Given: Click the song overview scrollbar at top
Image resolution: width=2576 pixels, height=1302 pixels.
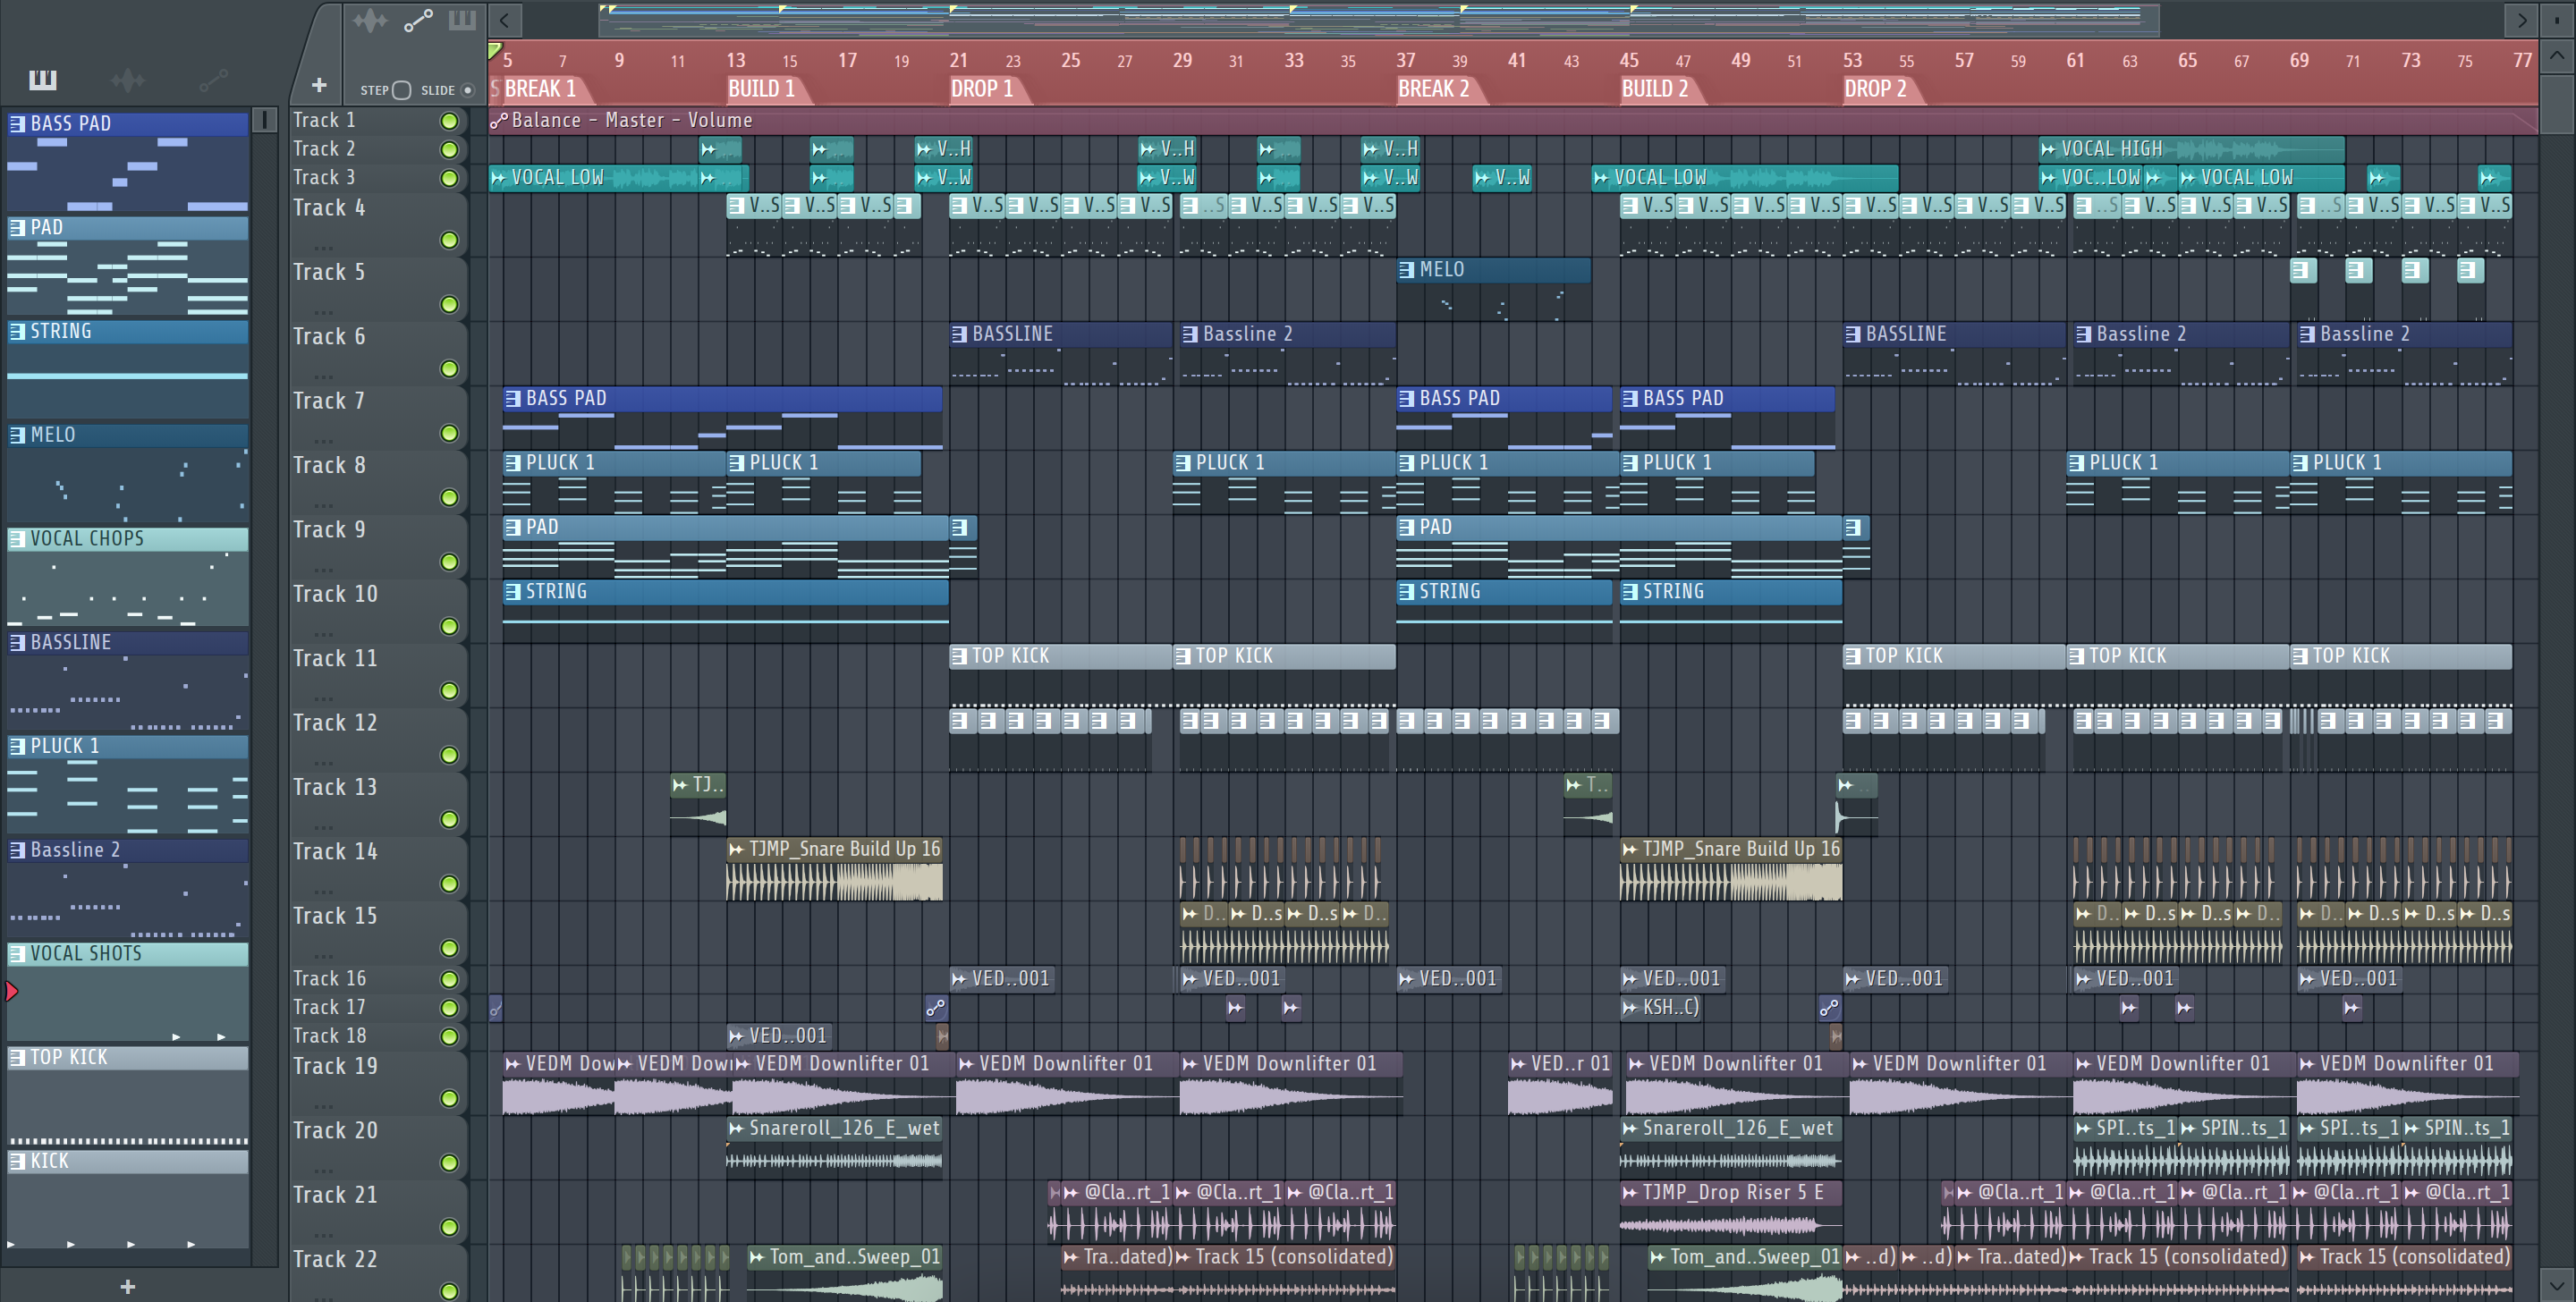Looking at the screenshot, I should point(1379,19).
